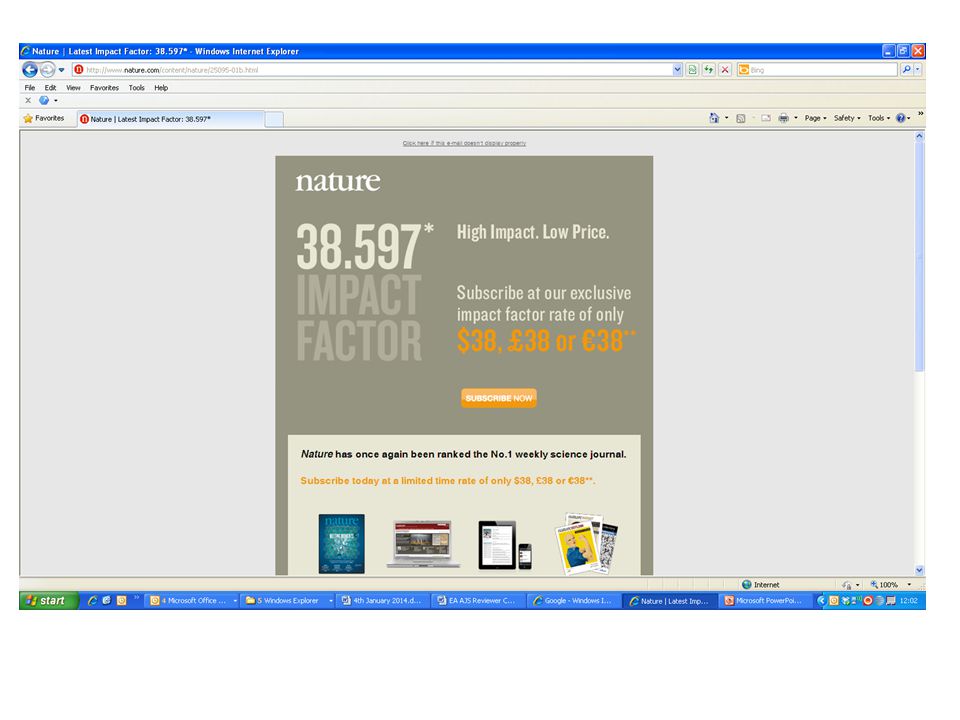Click the link 'Click here if this e-mail doesn't display properly'

point(464,143)
